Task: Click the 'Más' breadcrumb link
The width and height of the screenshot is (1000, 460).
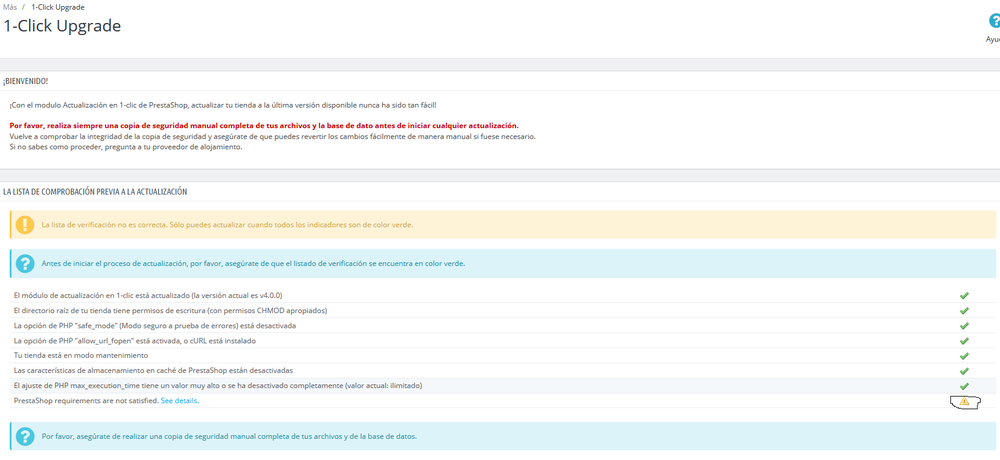Action: 10,7
